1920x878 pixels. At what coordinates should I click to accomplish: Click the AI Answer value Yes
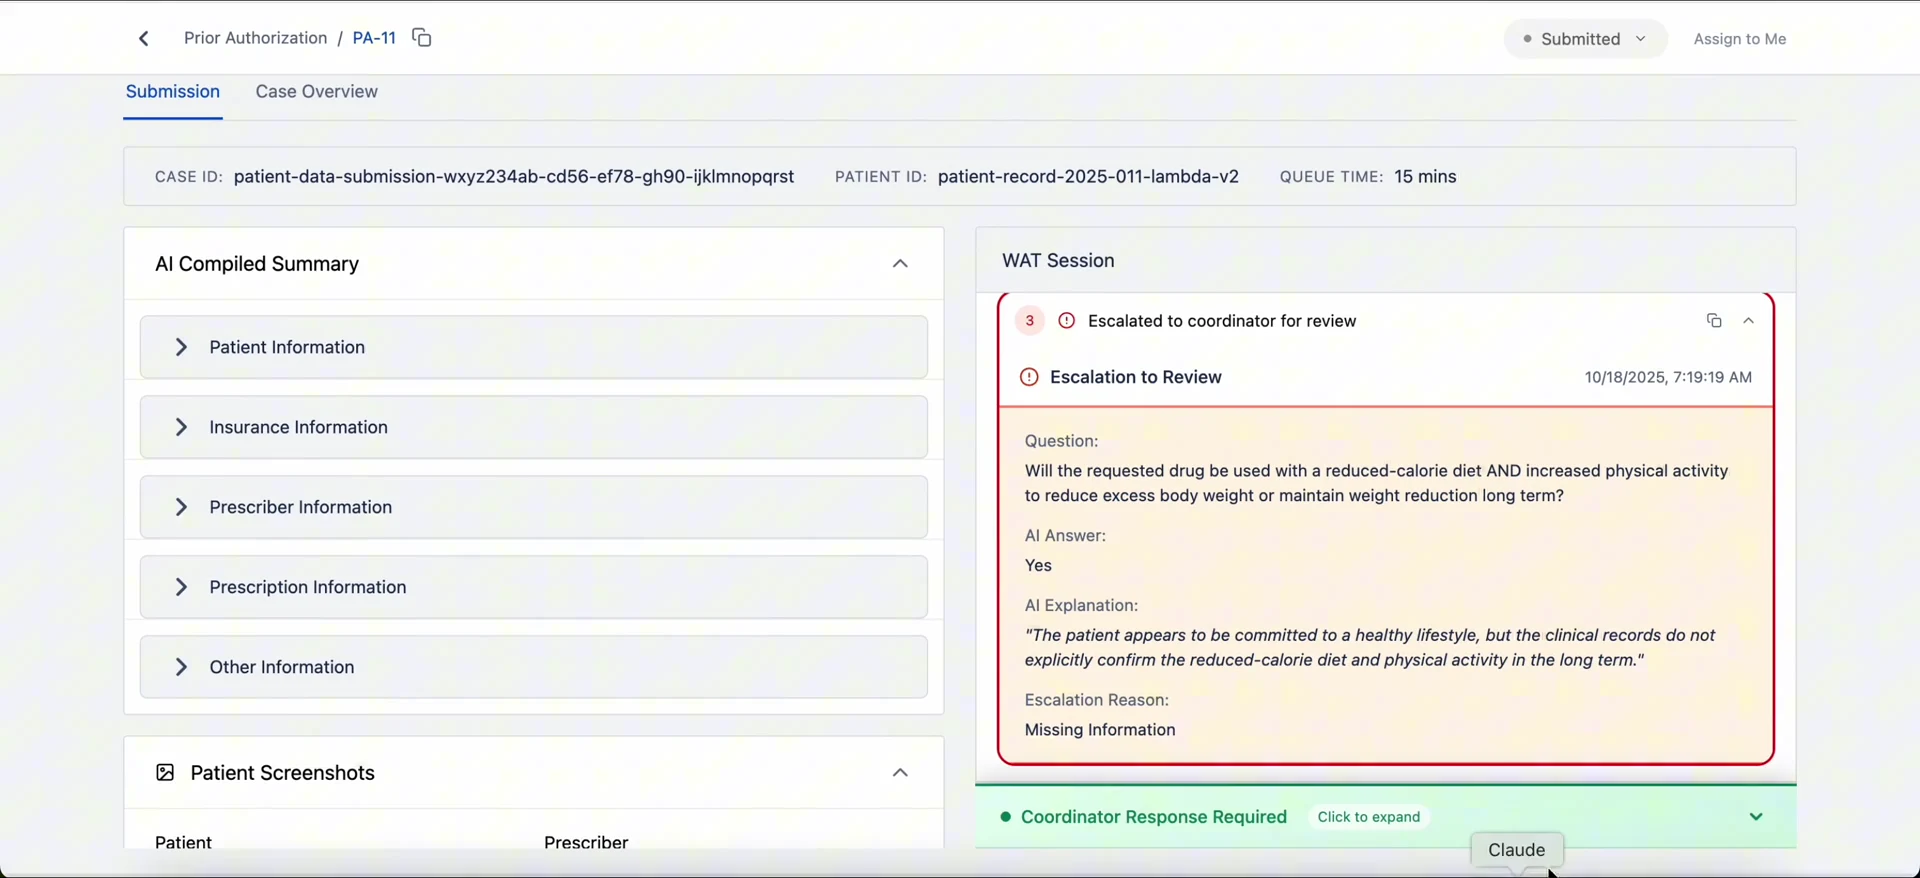pos(1038,566)
